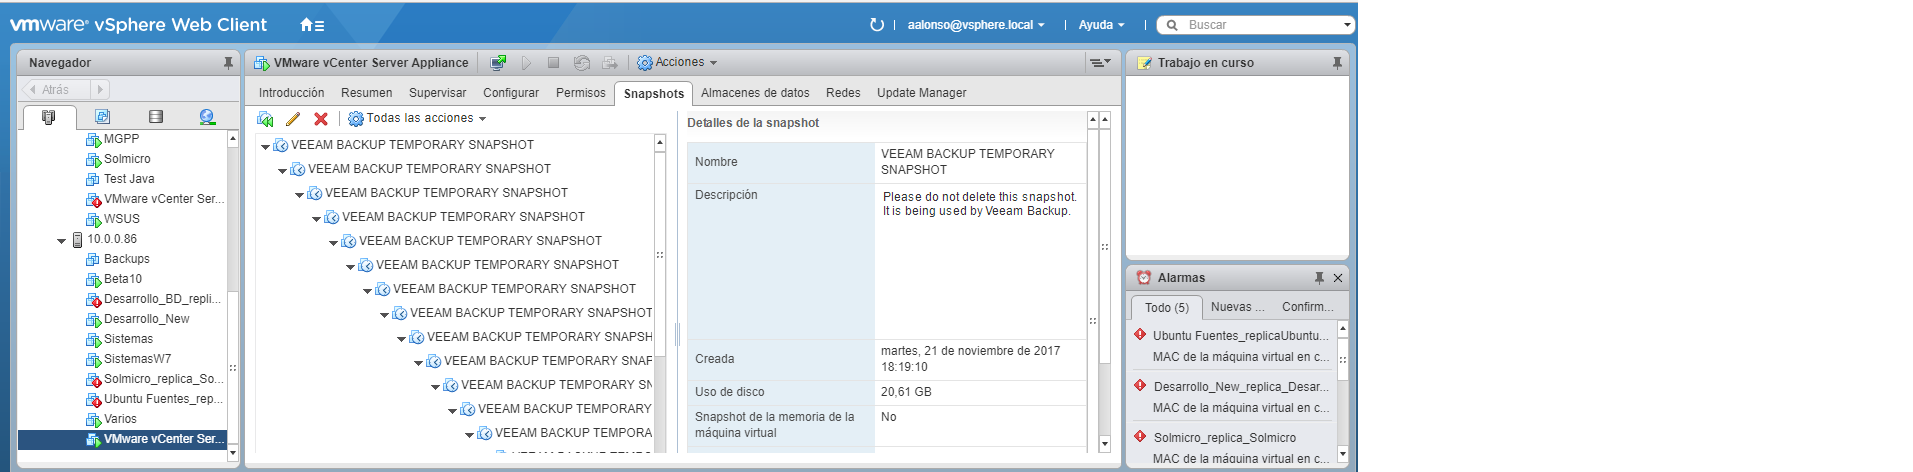Click the snapshot details scroll down arrow

[x=1104, y=443]
